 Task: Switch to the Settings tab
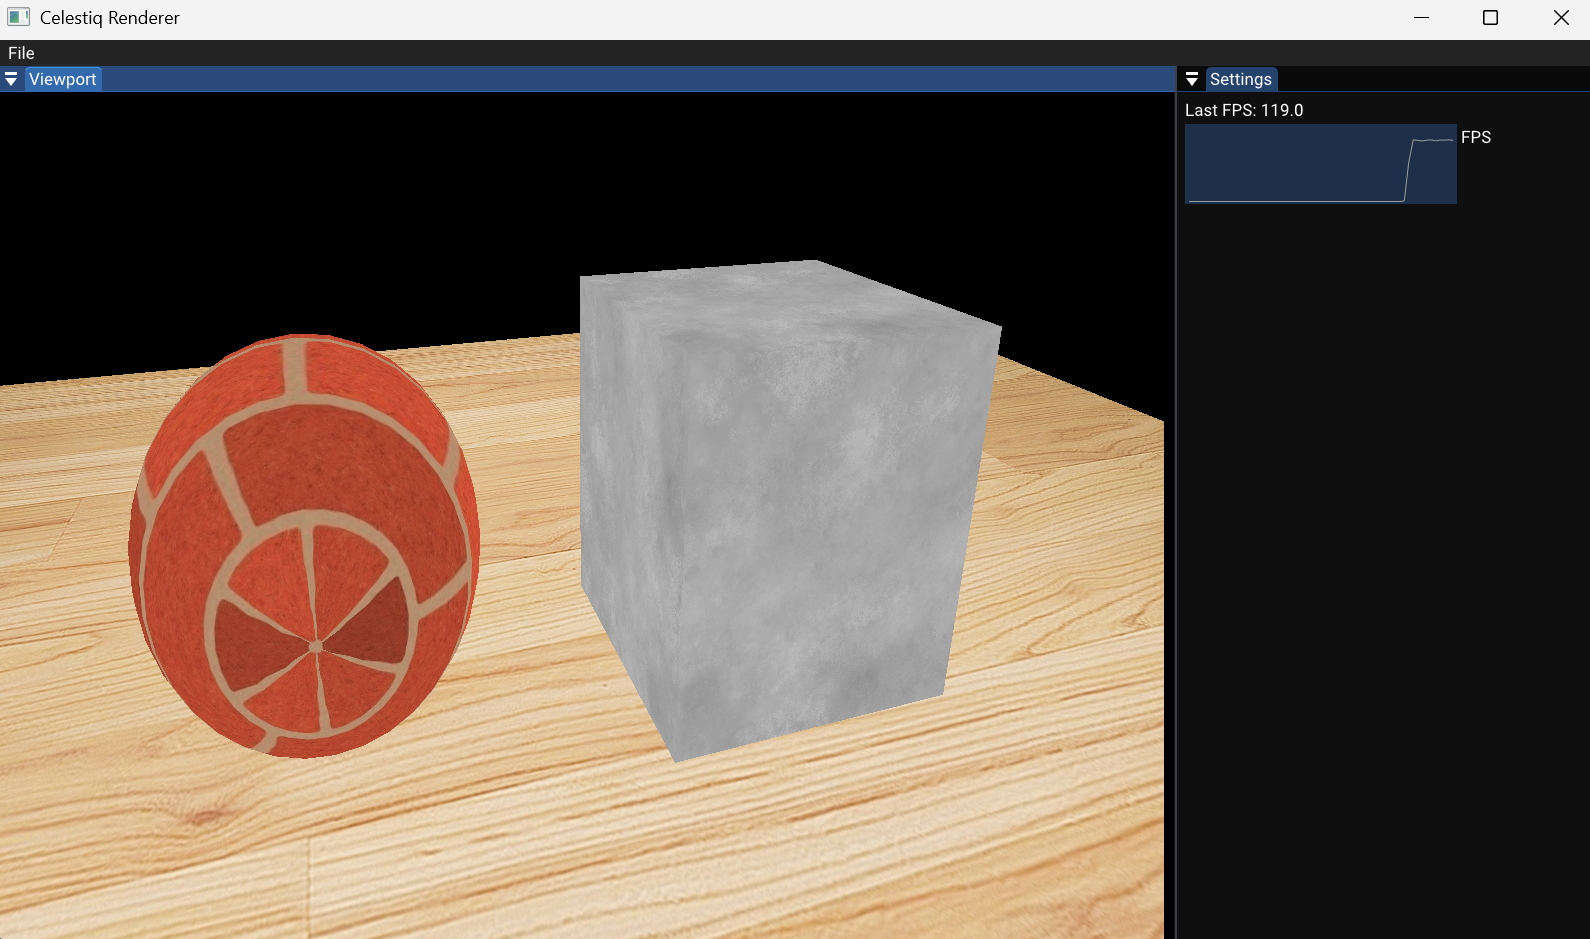(x=1240, y=79)
